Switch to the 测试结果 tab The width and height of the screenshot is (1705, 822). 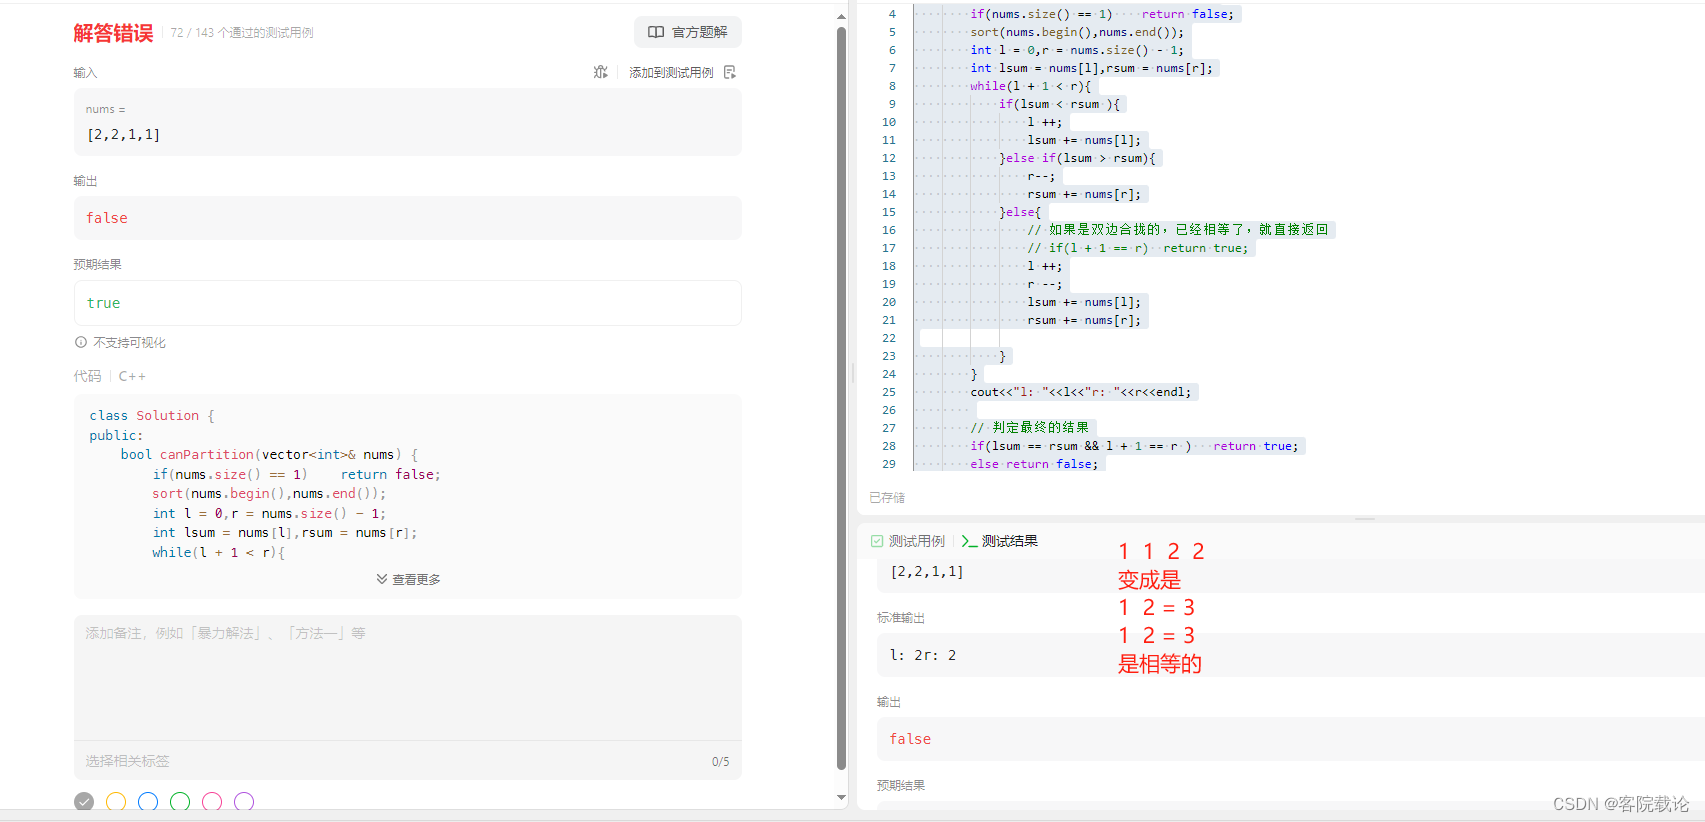(999, 541)
